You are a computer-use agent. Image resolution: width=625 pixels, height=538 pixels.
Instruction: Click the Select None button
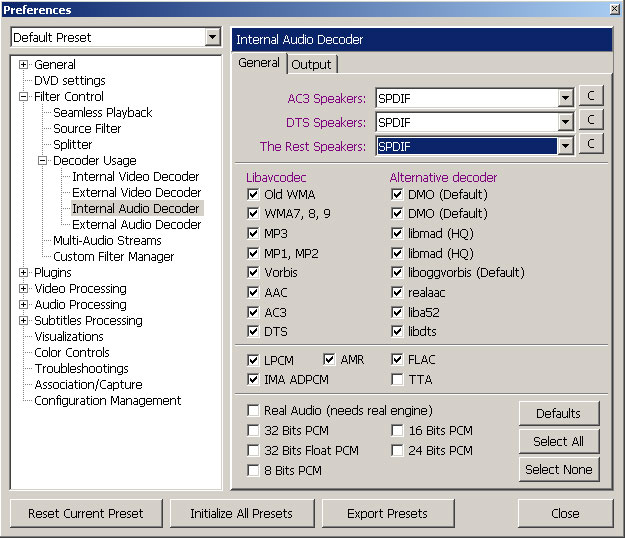(559, 469)
